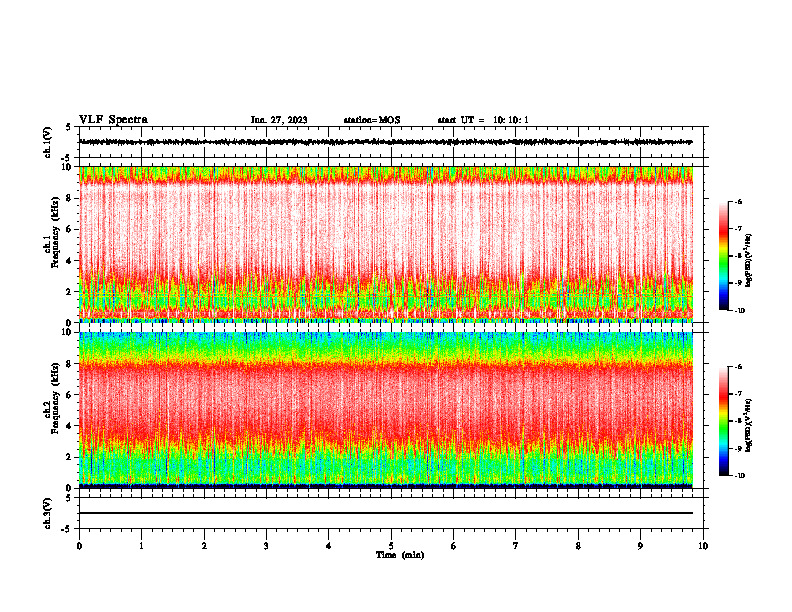Click the -5 tick on ch.3(V) voltage axis
Viewport: 792px width, 612px height.
[x=68, y=529]
